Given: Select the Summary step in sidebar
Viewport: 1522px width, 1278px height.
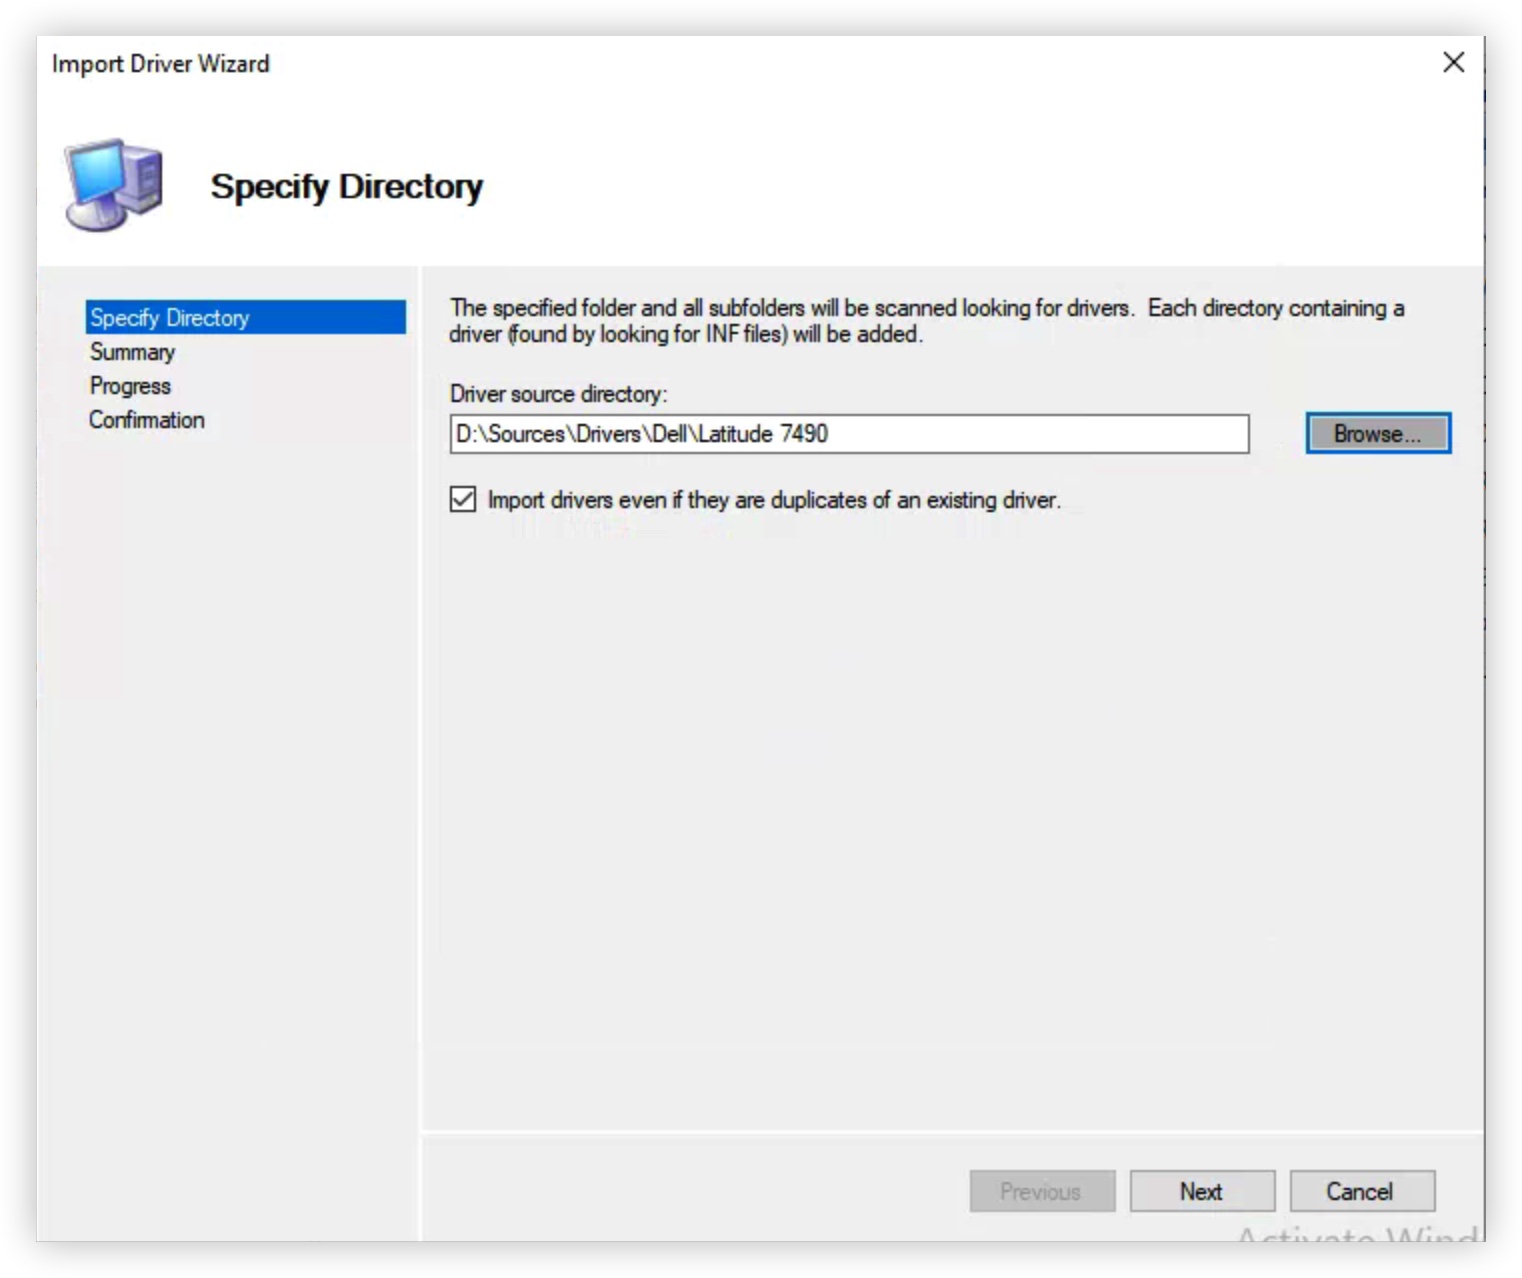Looking at the screenshot, I should point(131,352).
